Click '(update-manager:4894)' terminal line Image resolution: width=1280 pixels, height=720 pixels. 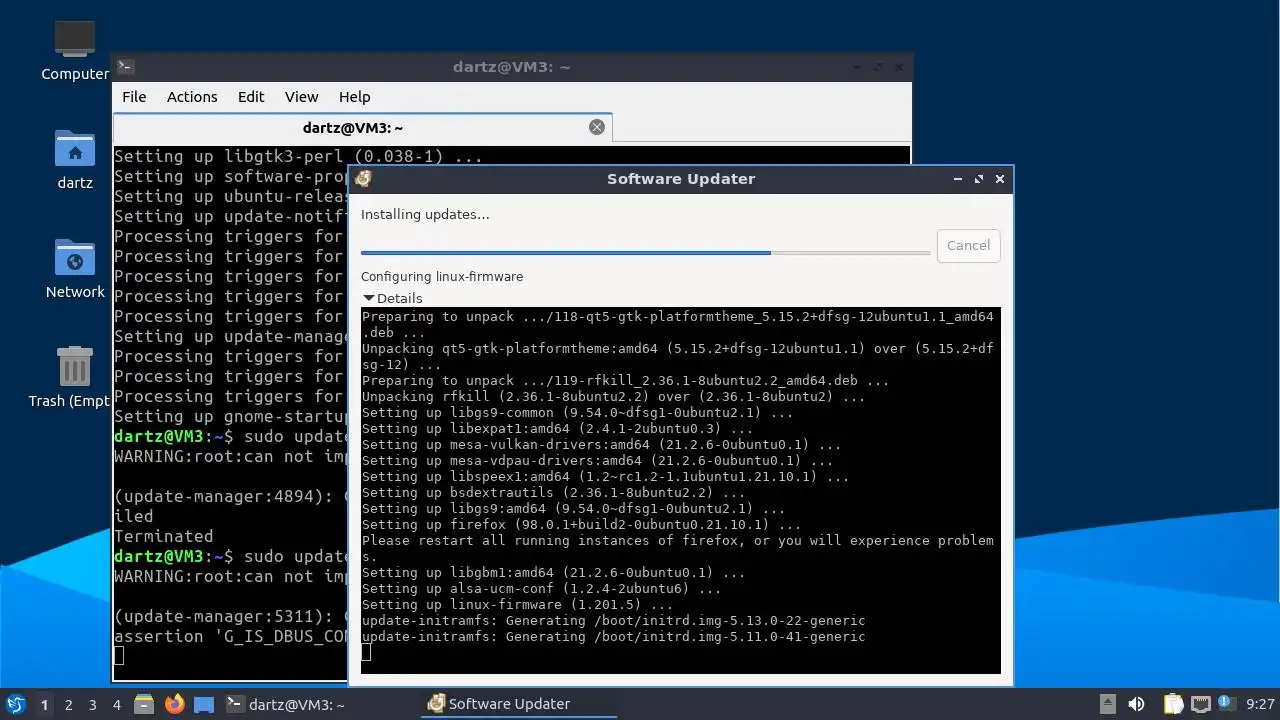click(231, 496)
